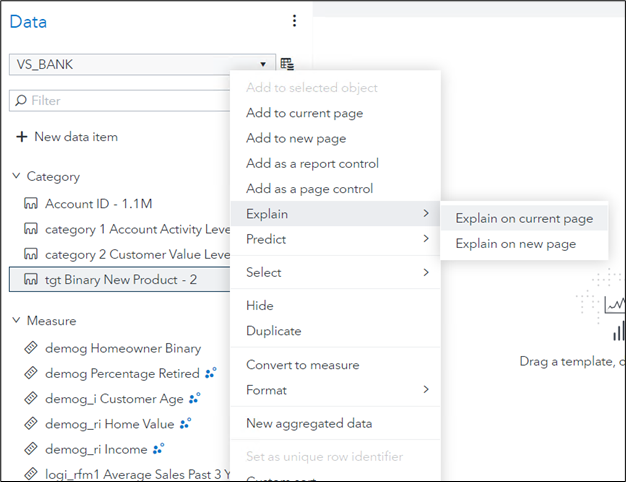Select the demog Percentage Retired measure
Screen dimensions: 626x482
click(x=122, y=374)
